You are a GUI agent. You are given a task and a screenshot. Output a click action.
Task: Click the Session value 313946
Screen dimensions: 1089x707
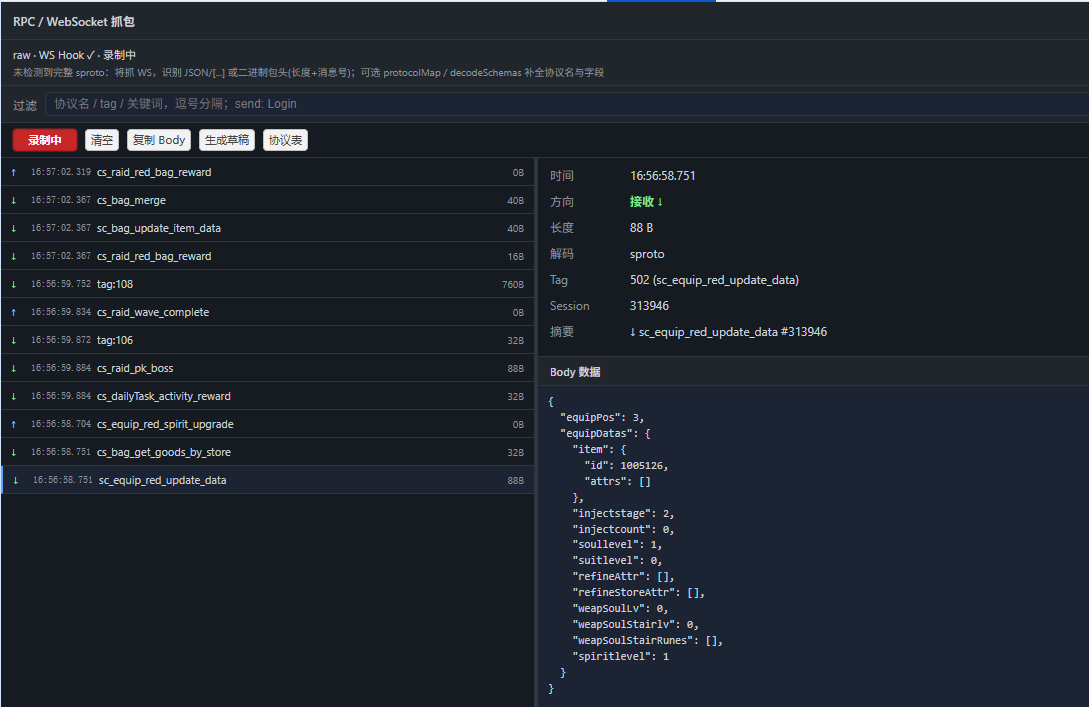pyautogui.click(x=649, y=306)
